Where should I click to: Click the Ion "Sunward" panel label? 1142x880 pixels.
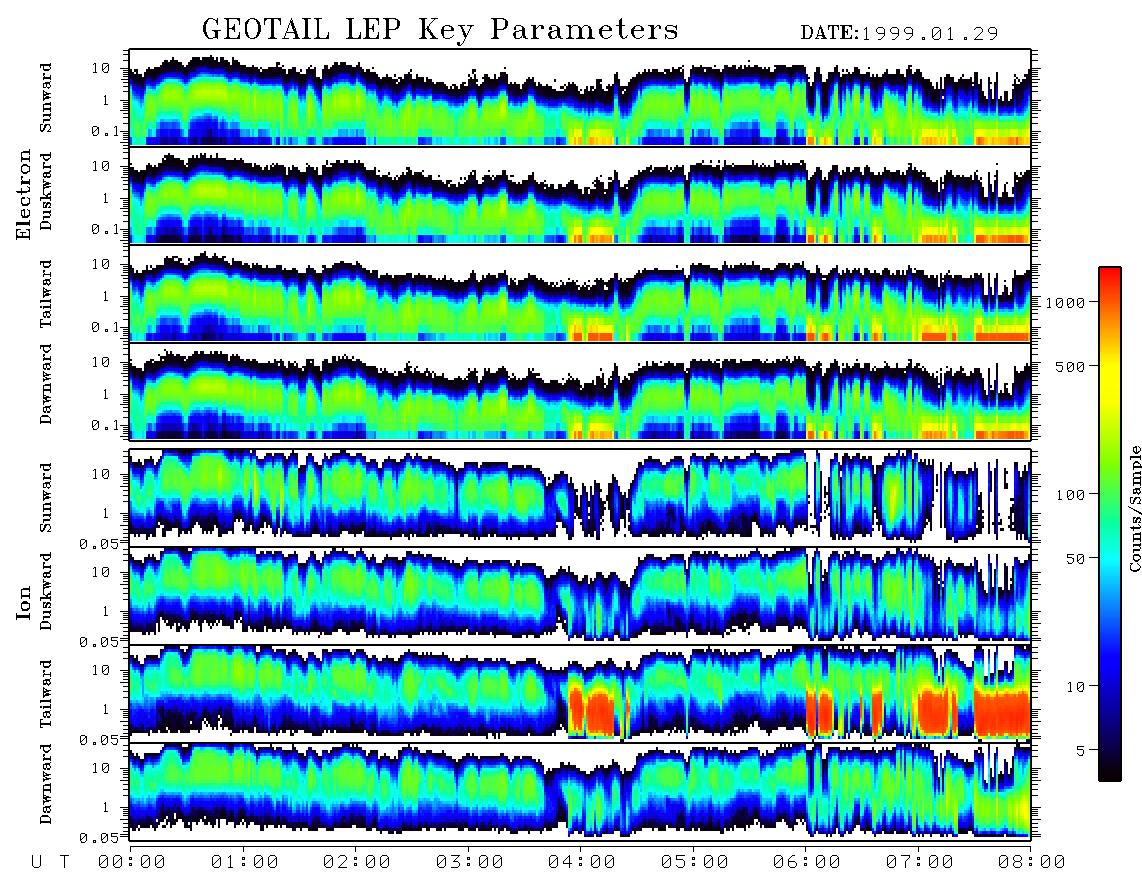pyautogui.click(x=46, y=497)
